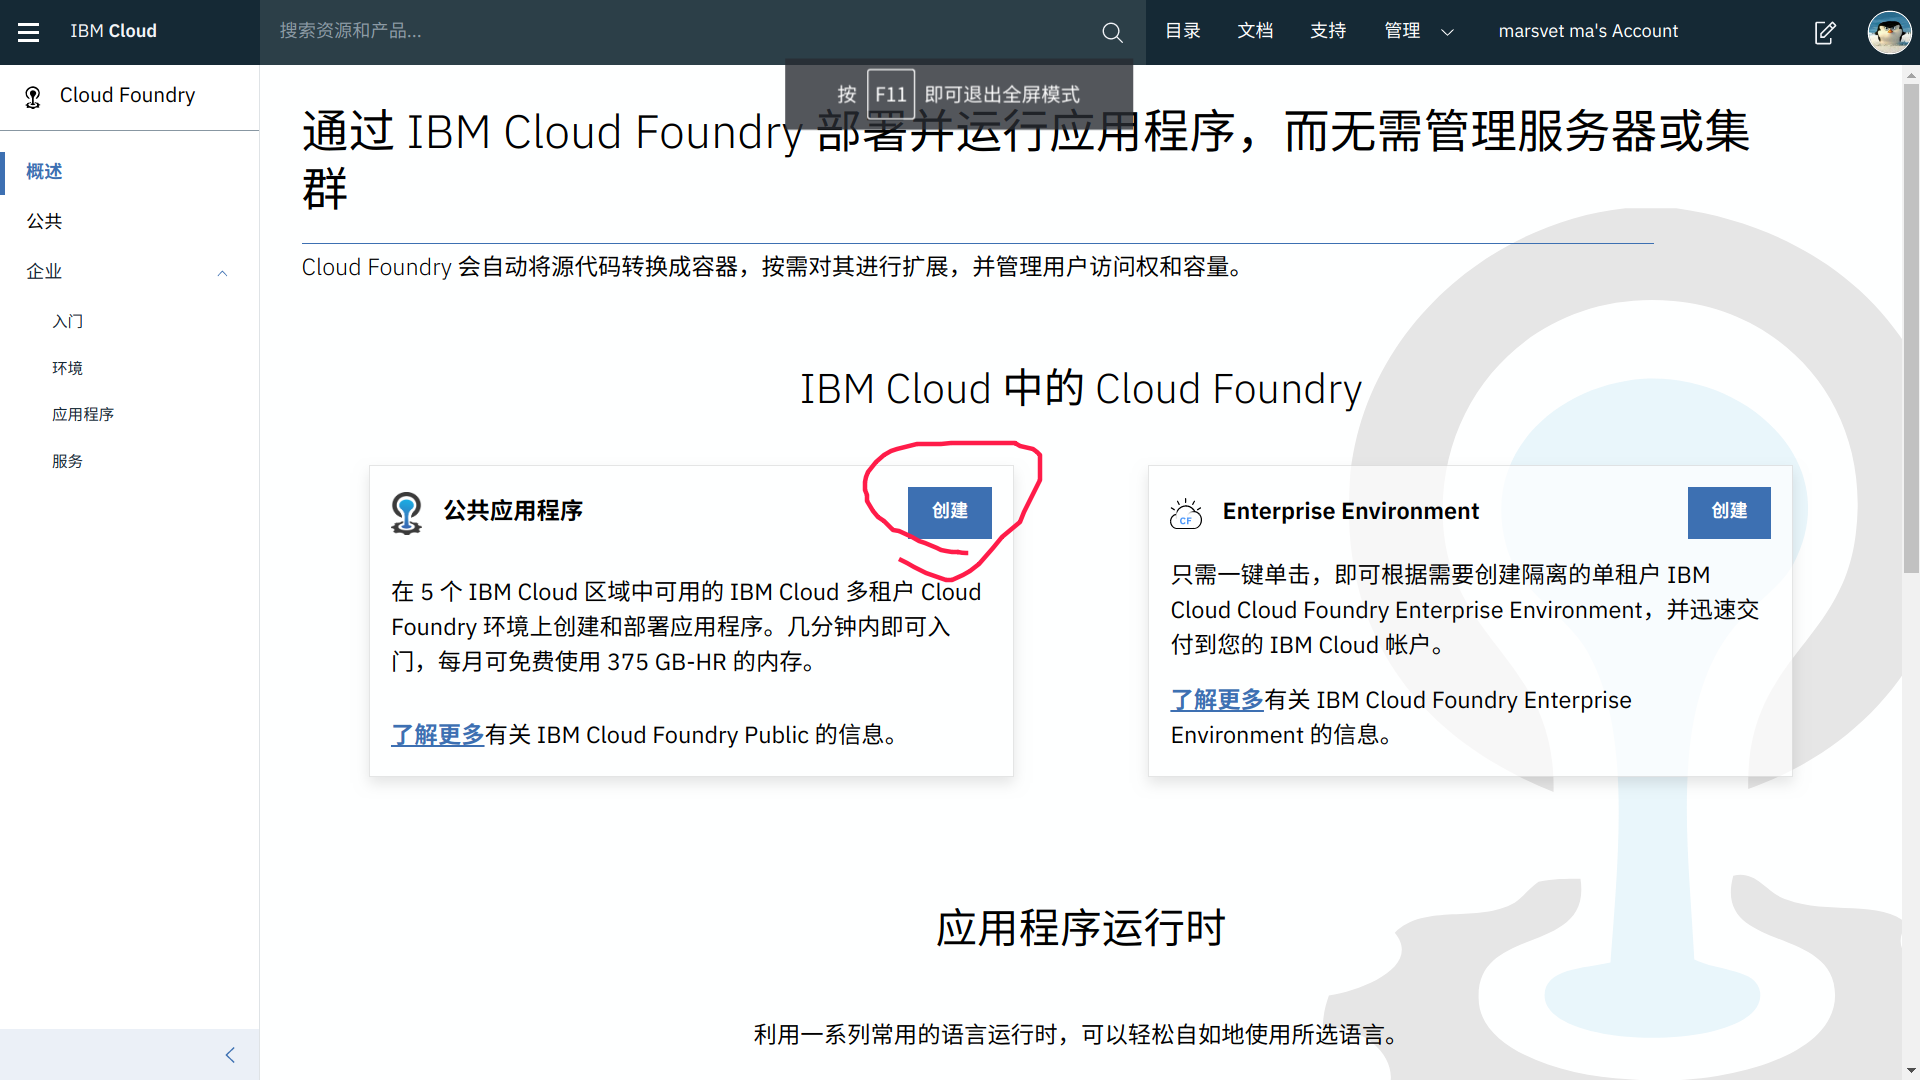
Task: Open 应用程序 under 企业
Action: coord(83,414)
